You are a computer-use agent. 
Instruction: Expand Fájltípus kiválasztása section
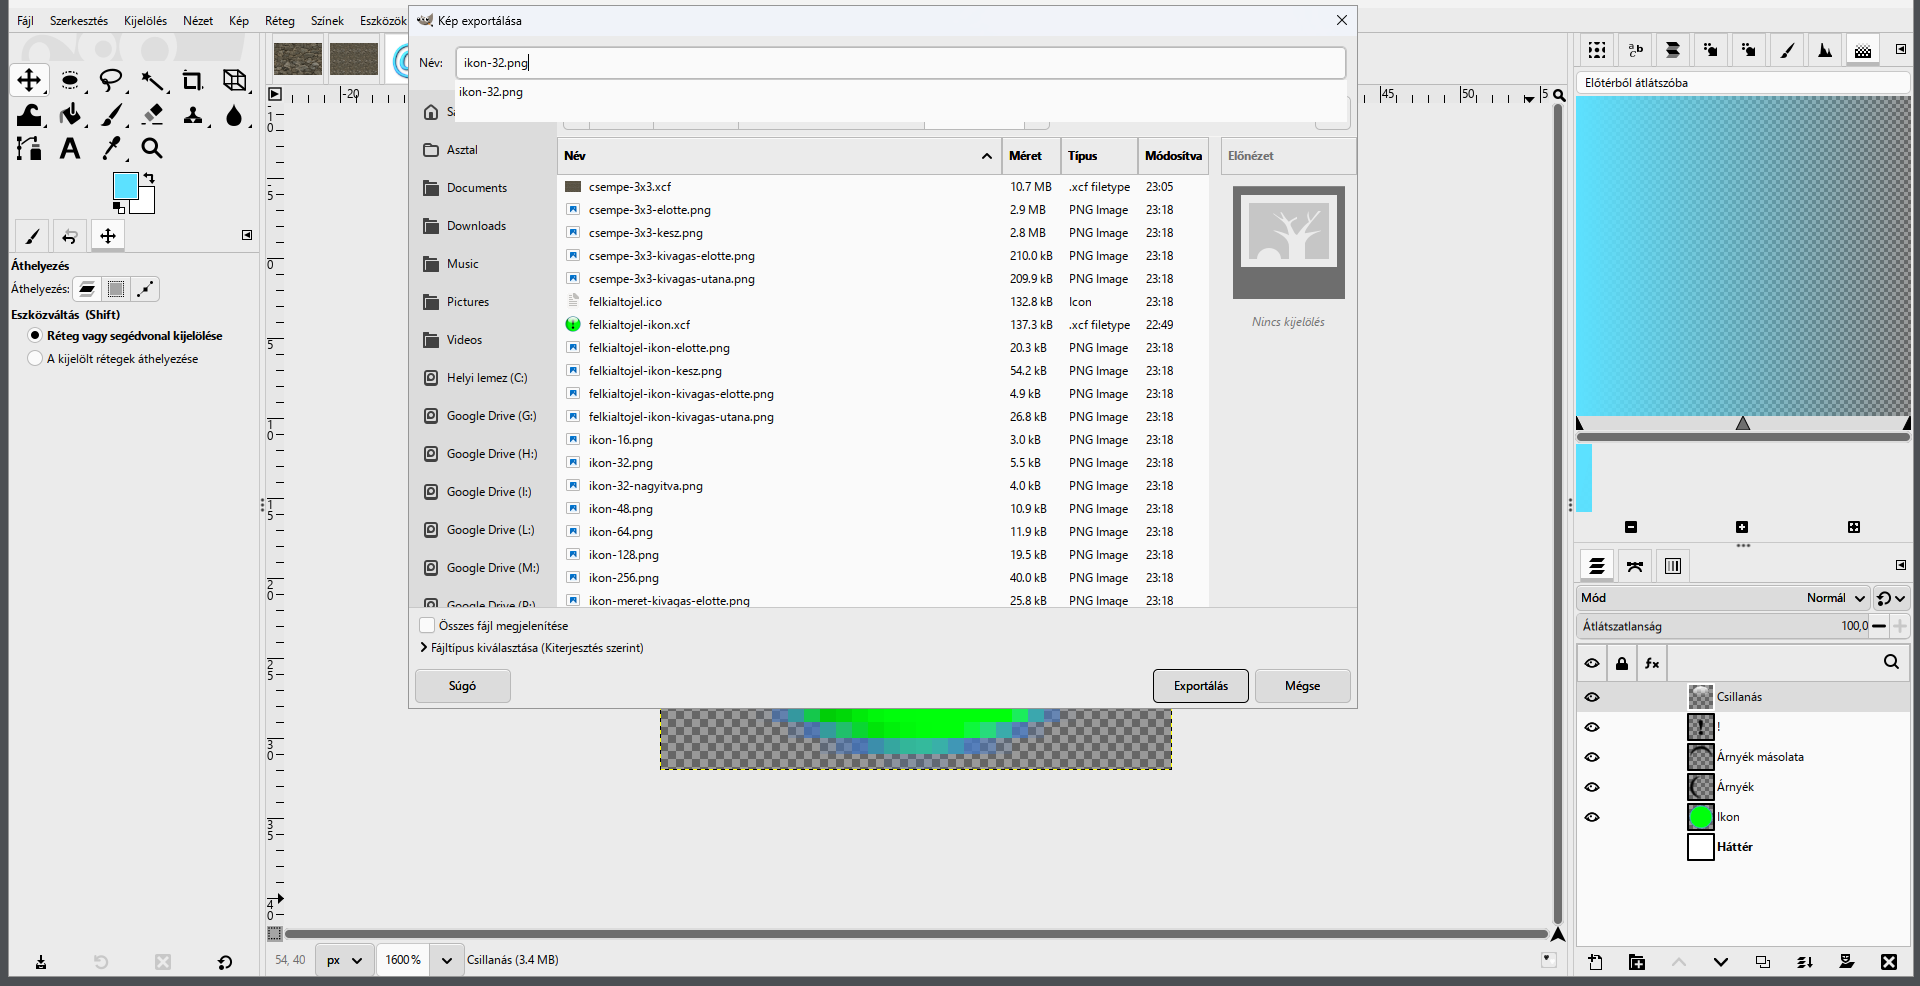pos(424,648)
